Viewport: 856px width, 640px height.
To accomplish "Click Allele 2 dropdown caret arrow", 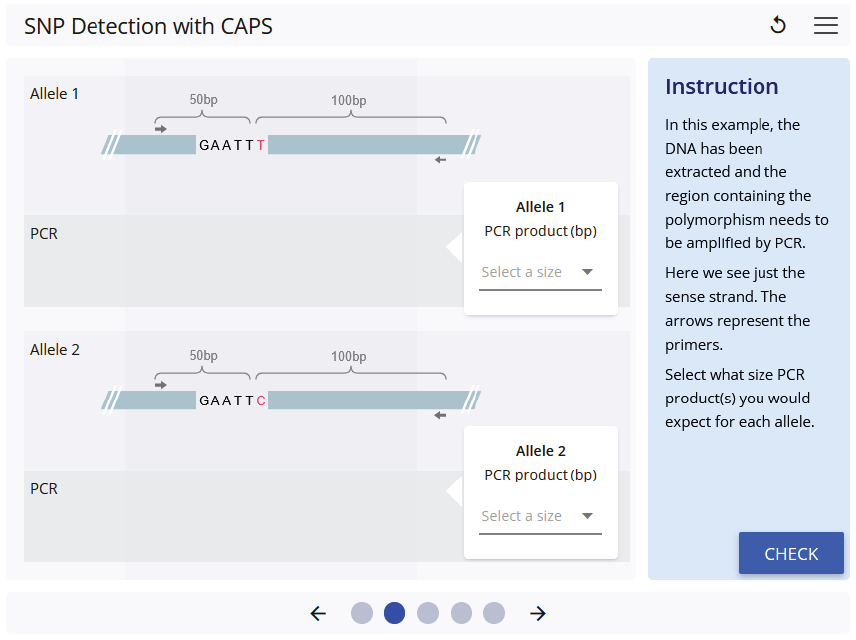I will [x=588, y=516].
